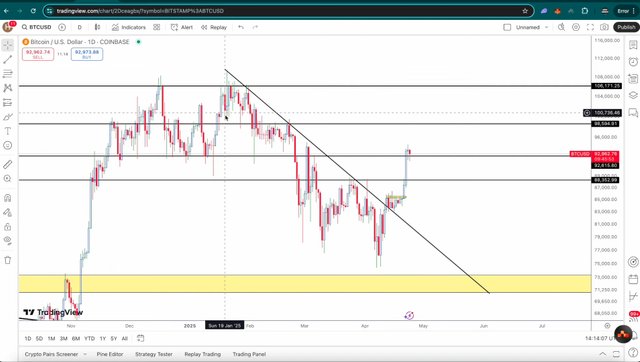
Task: Lock all drawing tools
Action: 7,227
